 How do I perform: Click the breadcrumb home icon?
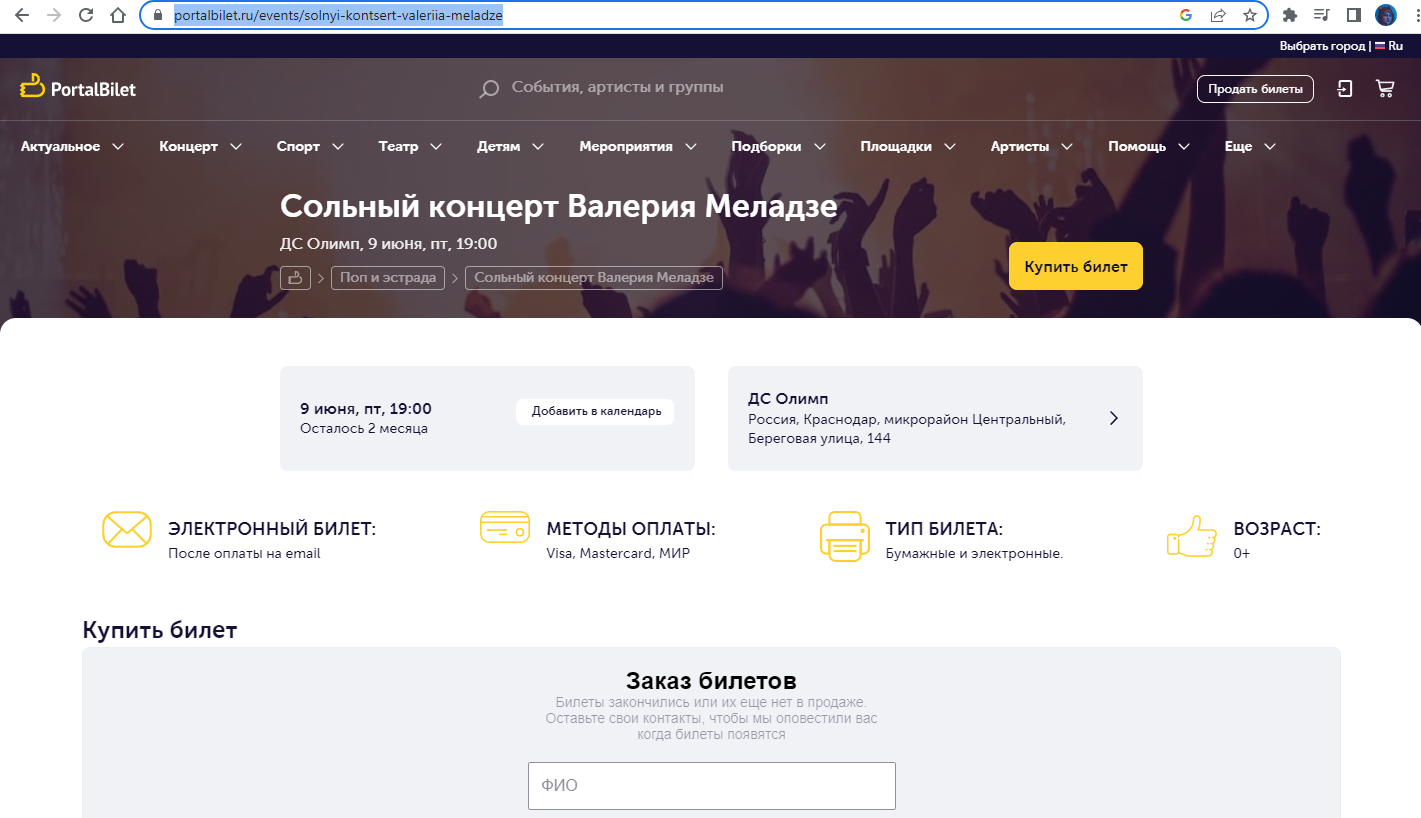tap(295, 278)
